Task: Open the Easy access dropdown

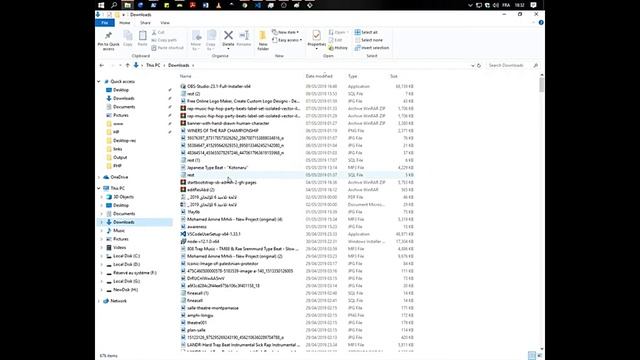Action: 287,40
